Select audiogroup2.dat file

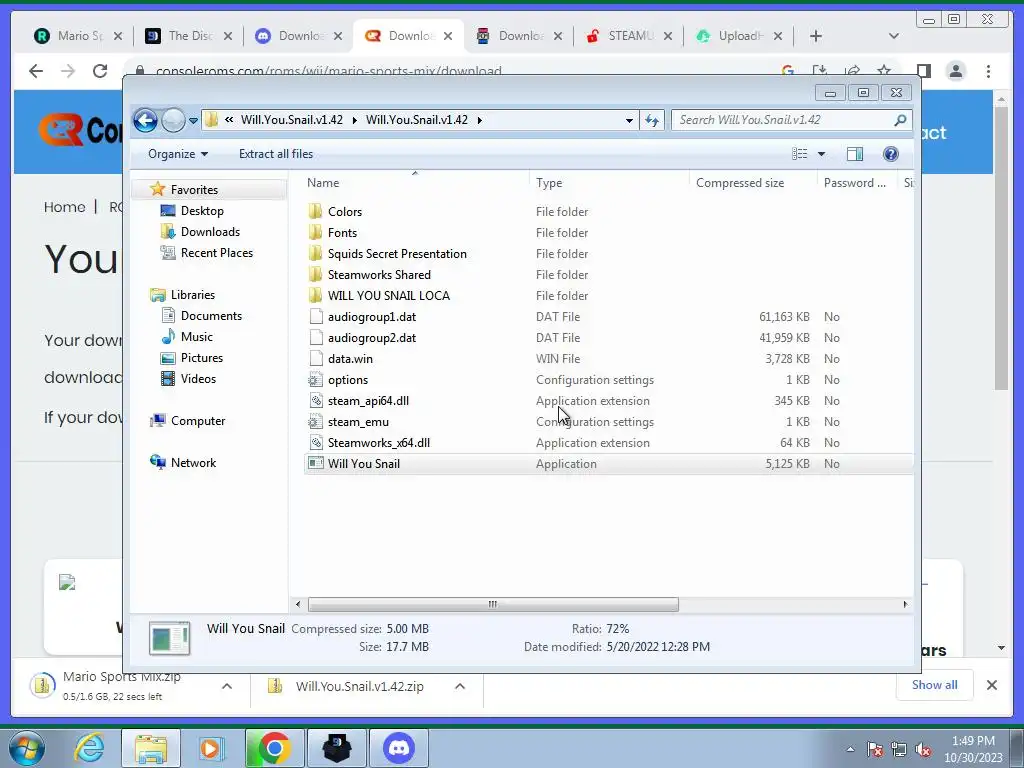click(372, 338)
